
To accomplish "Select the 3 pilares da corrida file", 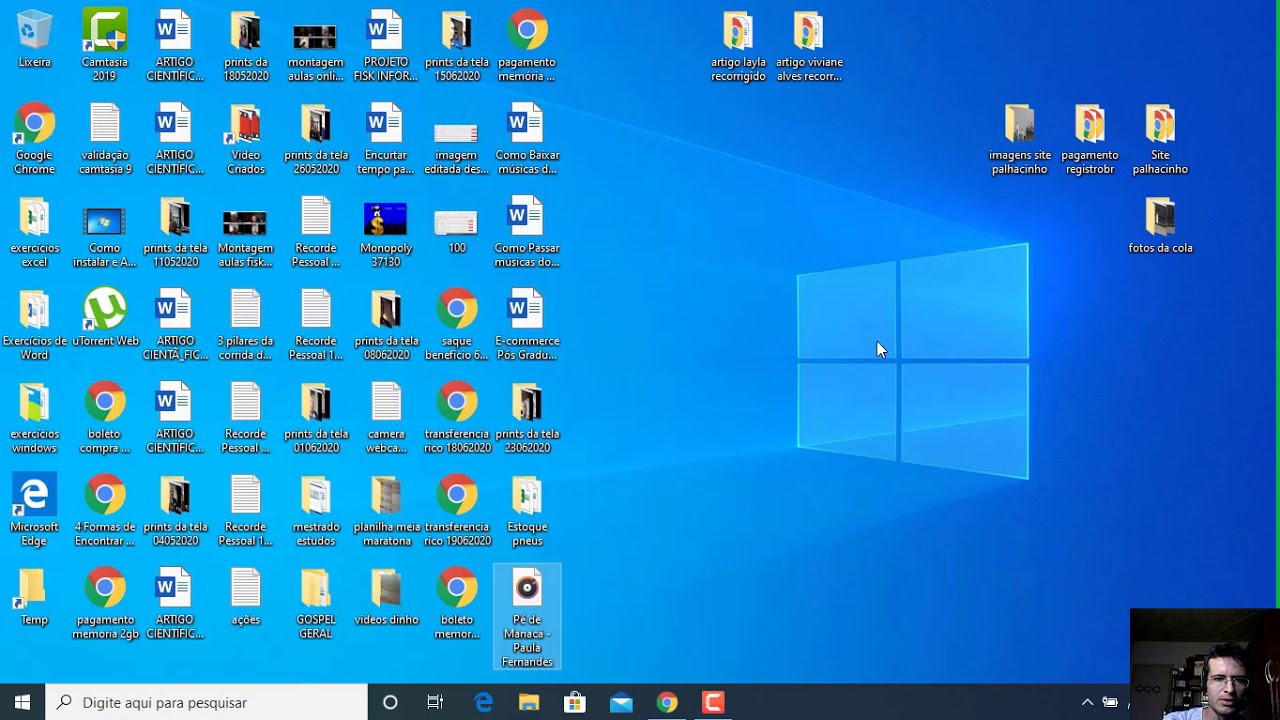I will (246, 325).
